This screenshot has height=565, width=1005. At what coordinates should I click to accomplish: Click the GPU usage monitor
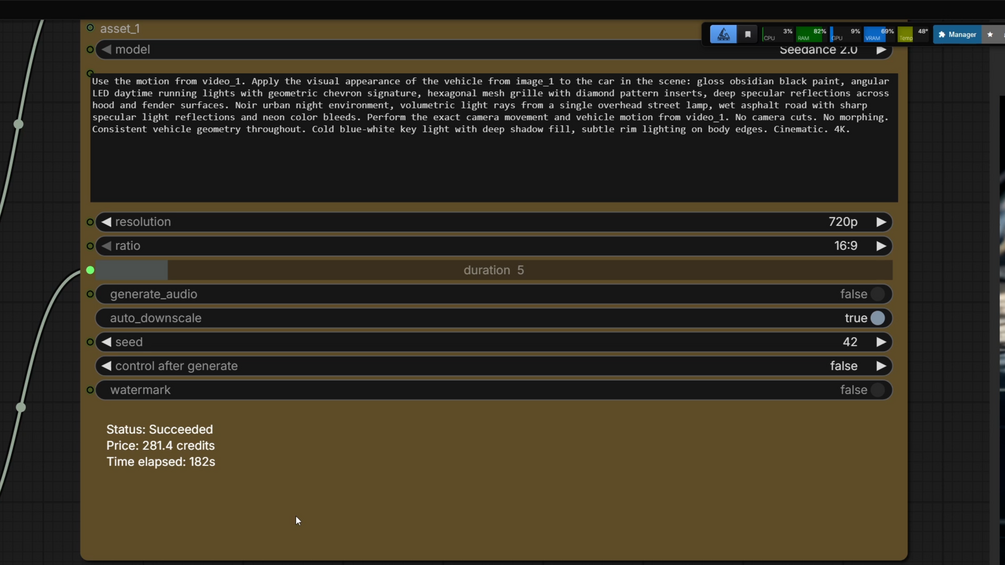[845, 35]
